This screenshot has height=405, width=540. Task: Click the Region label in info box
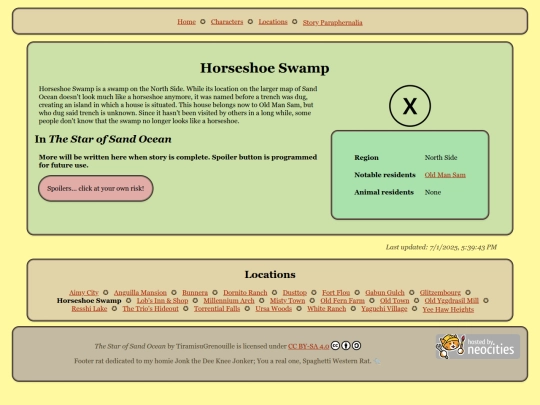[366, 157]
